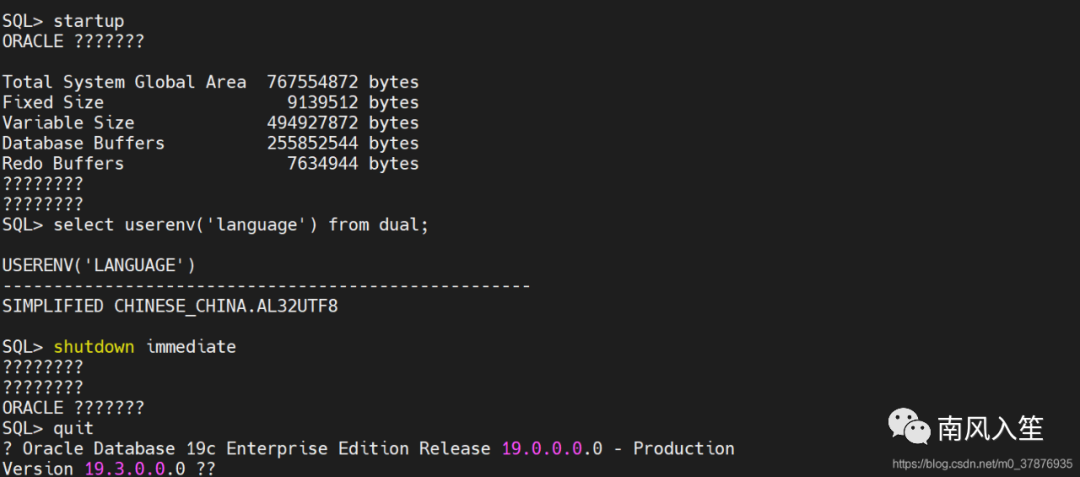Click SIMPLIFIED CHINESE_CHINA.AL32UTF8 result text
The width and height of the screenshot is (1080, 477).
tap(170, 306)
